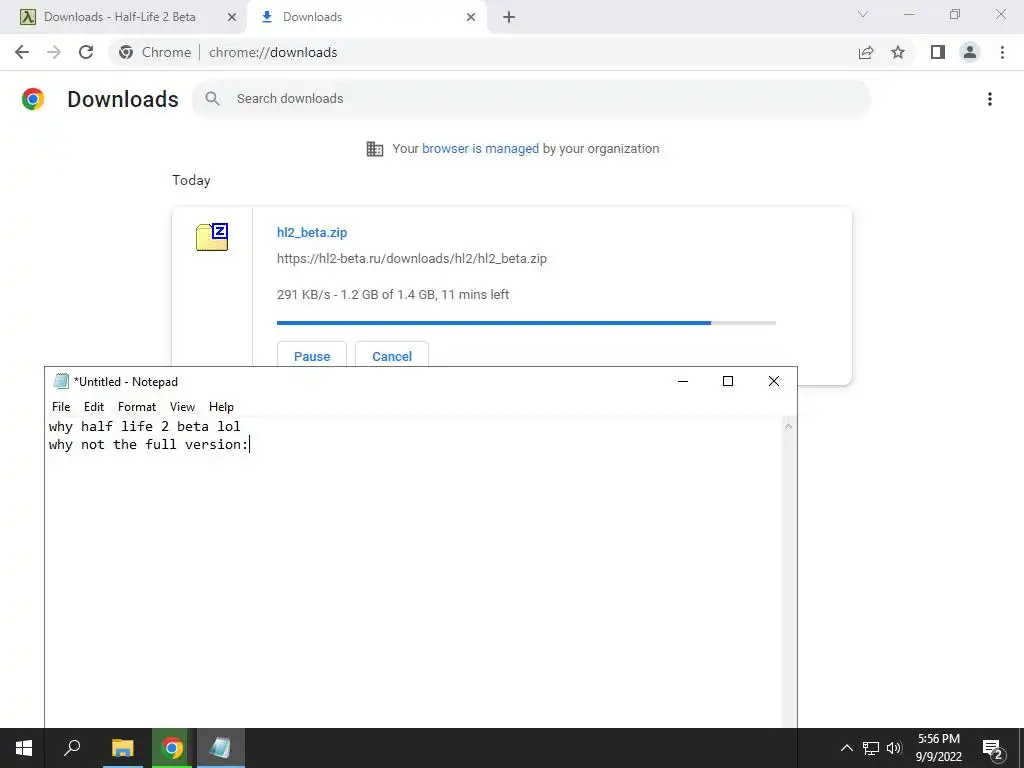
Task: Open Notepad's Format menu
Action: pyautogui.click(x=136, y=406)
